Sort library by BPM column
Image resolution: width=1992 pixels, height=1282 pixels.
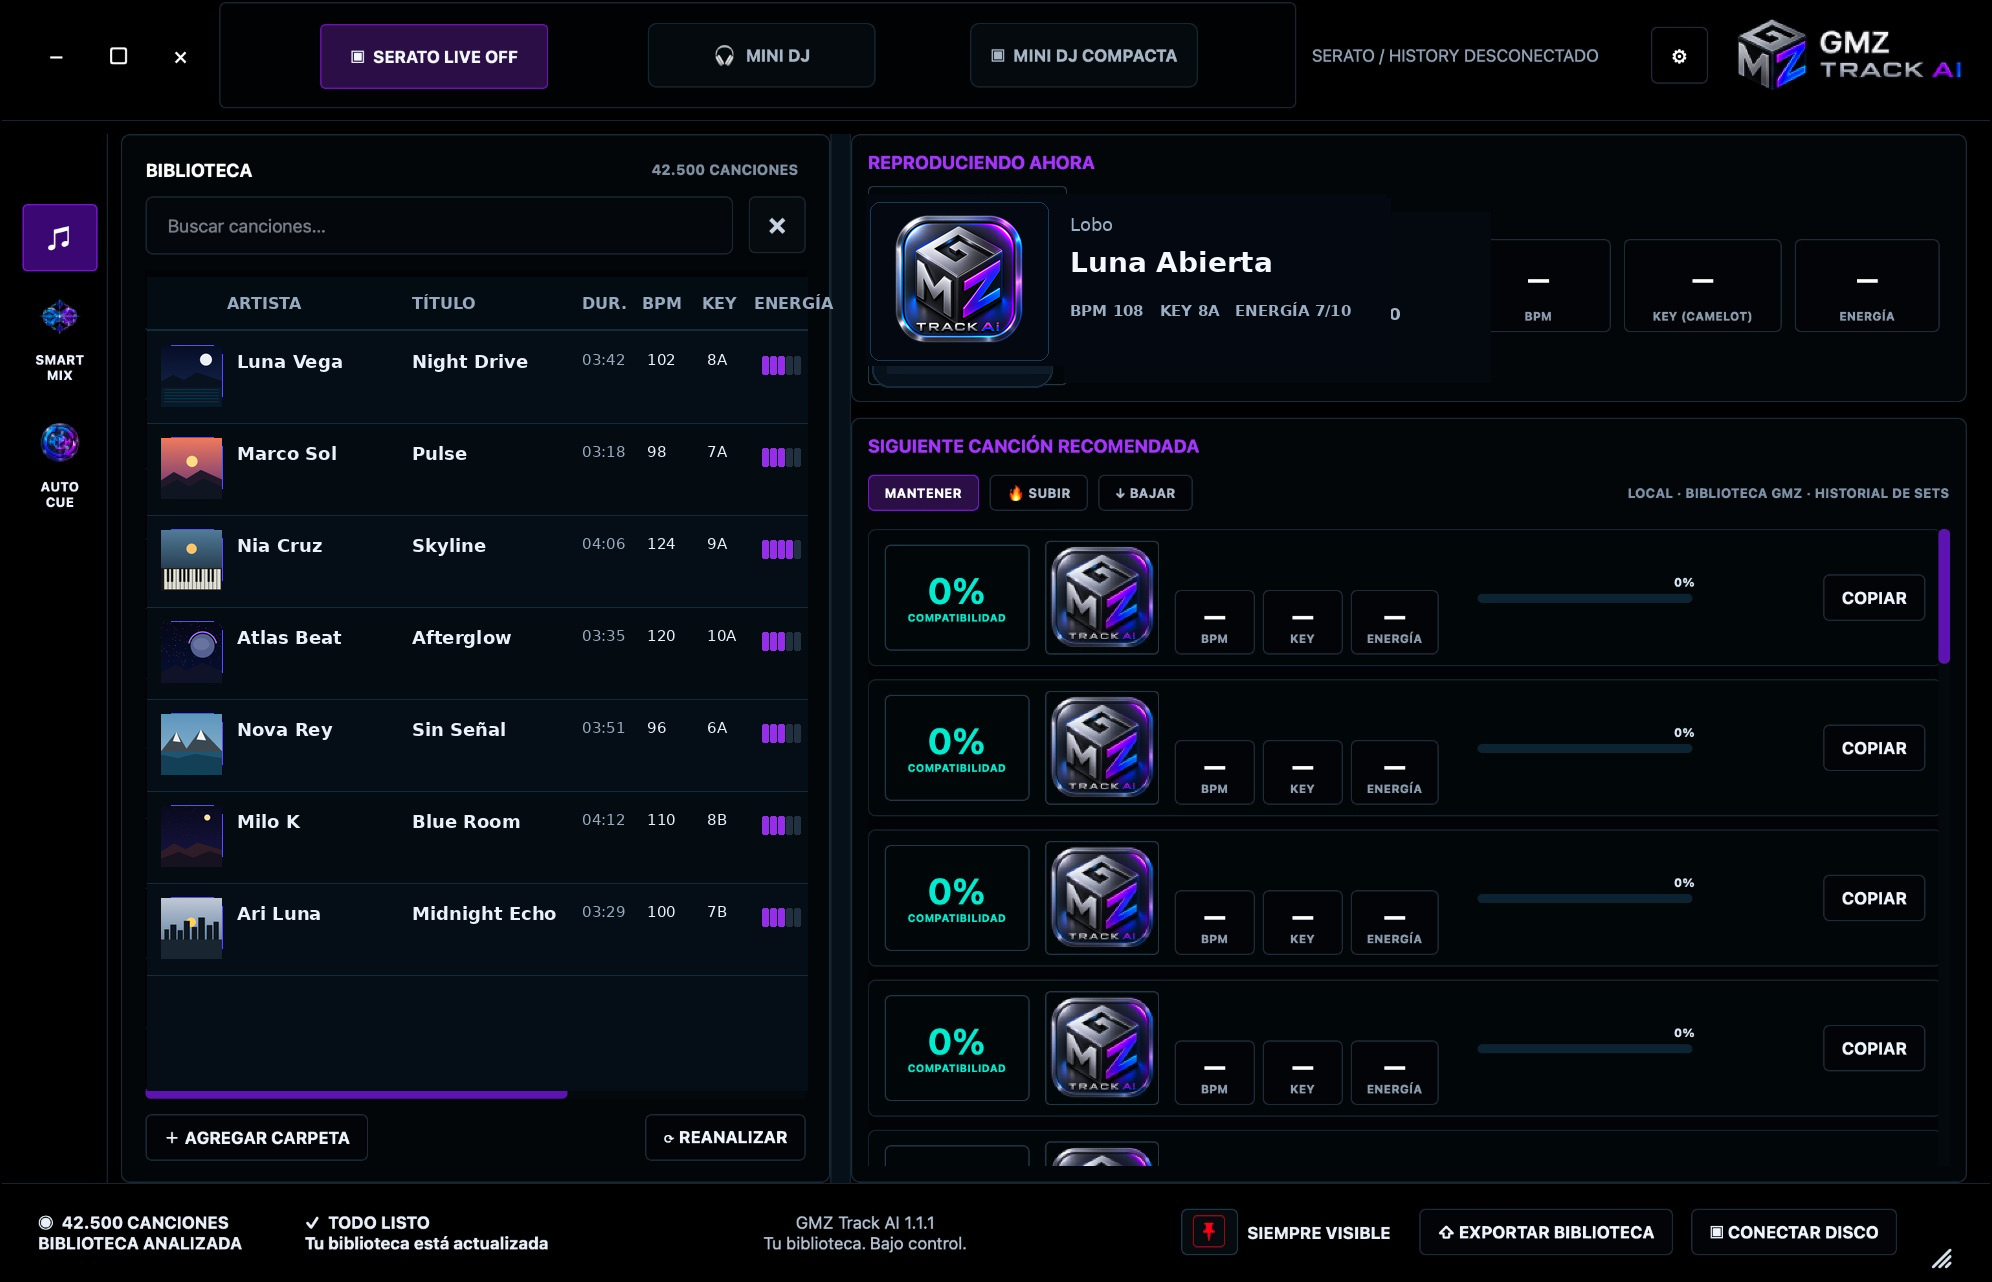point(661,303)
